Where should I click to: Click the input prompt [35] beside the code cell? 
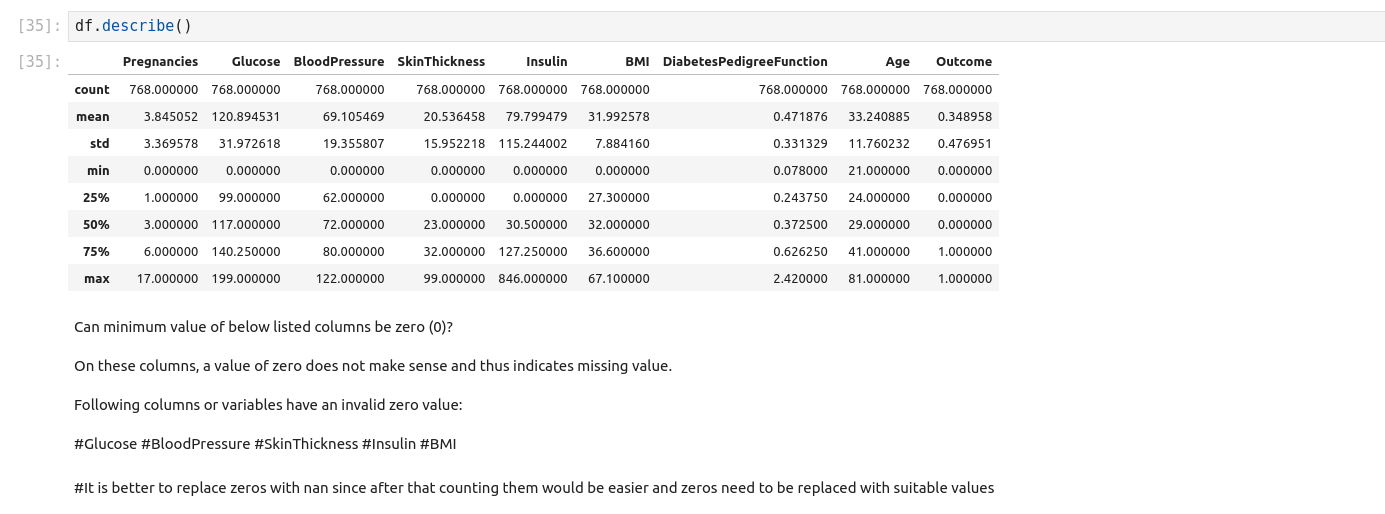39,26
